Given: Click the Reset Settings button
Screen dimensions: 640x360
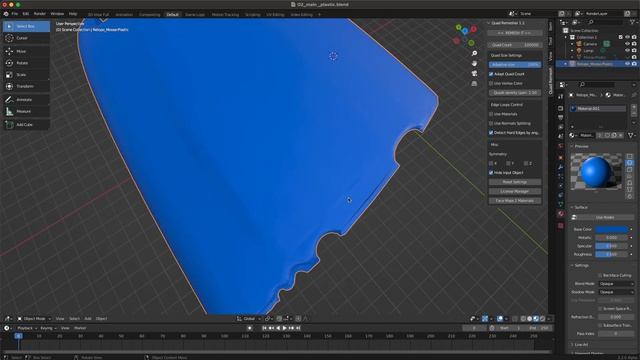Looking at the screenshot, I should pos(515,182).
